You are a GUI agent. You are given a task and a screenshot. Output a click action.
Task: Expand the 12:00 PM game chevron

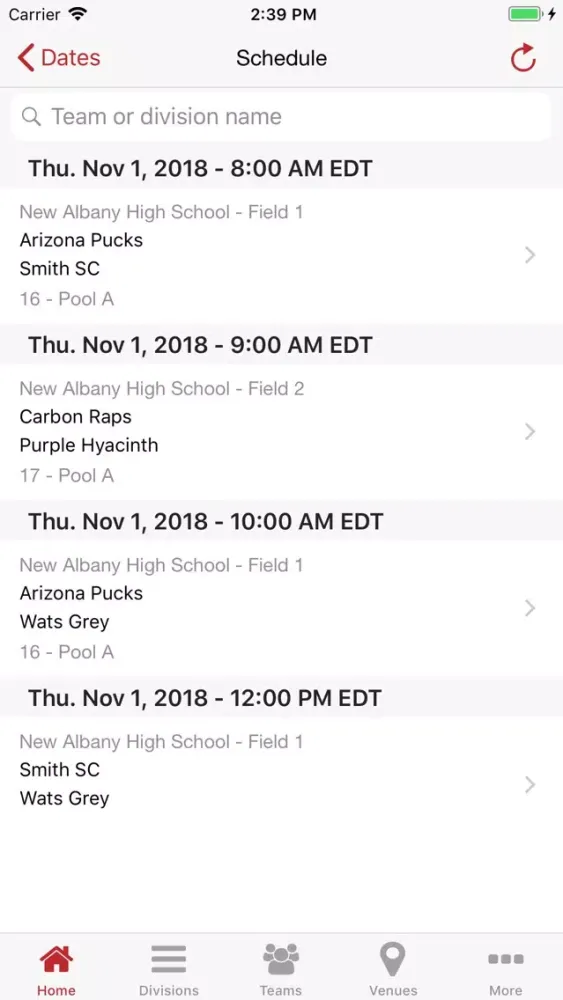pyautogui.click(x=530, y=785)
